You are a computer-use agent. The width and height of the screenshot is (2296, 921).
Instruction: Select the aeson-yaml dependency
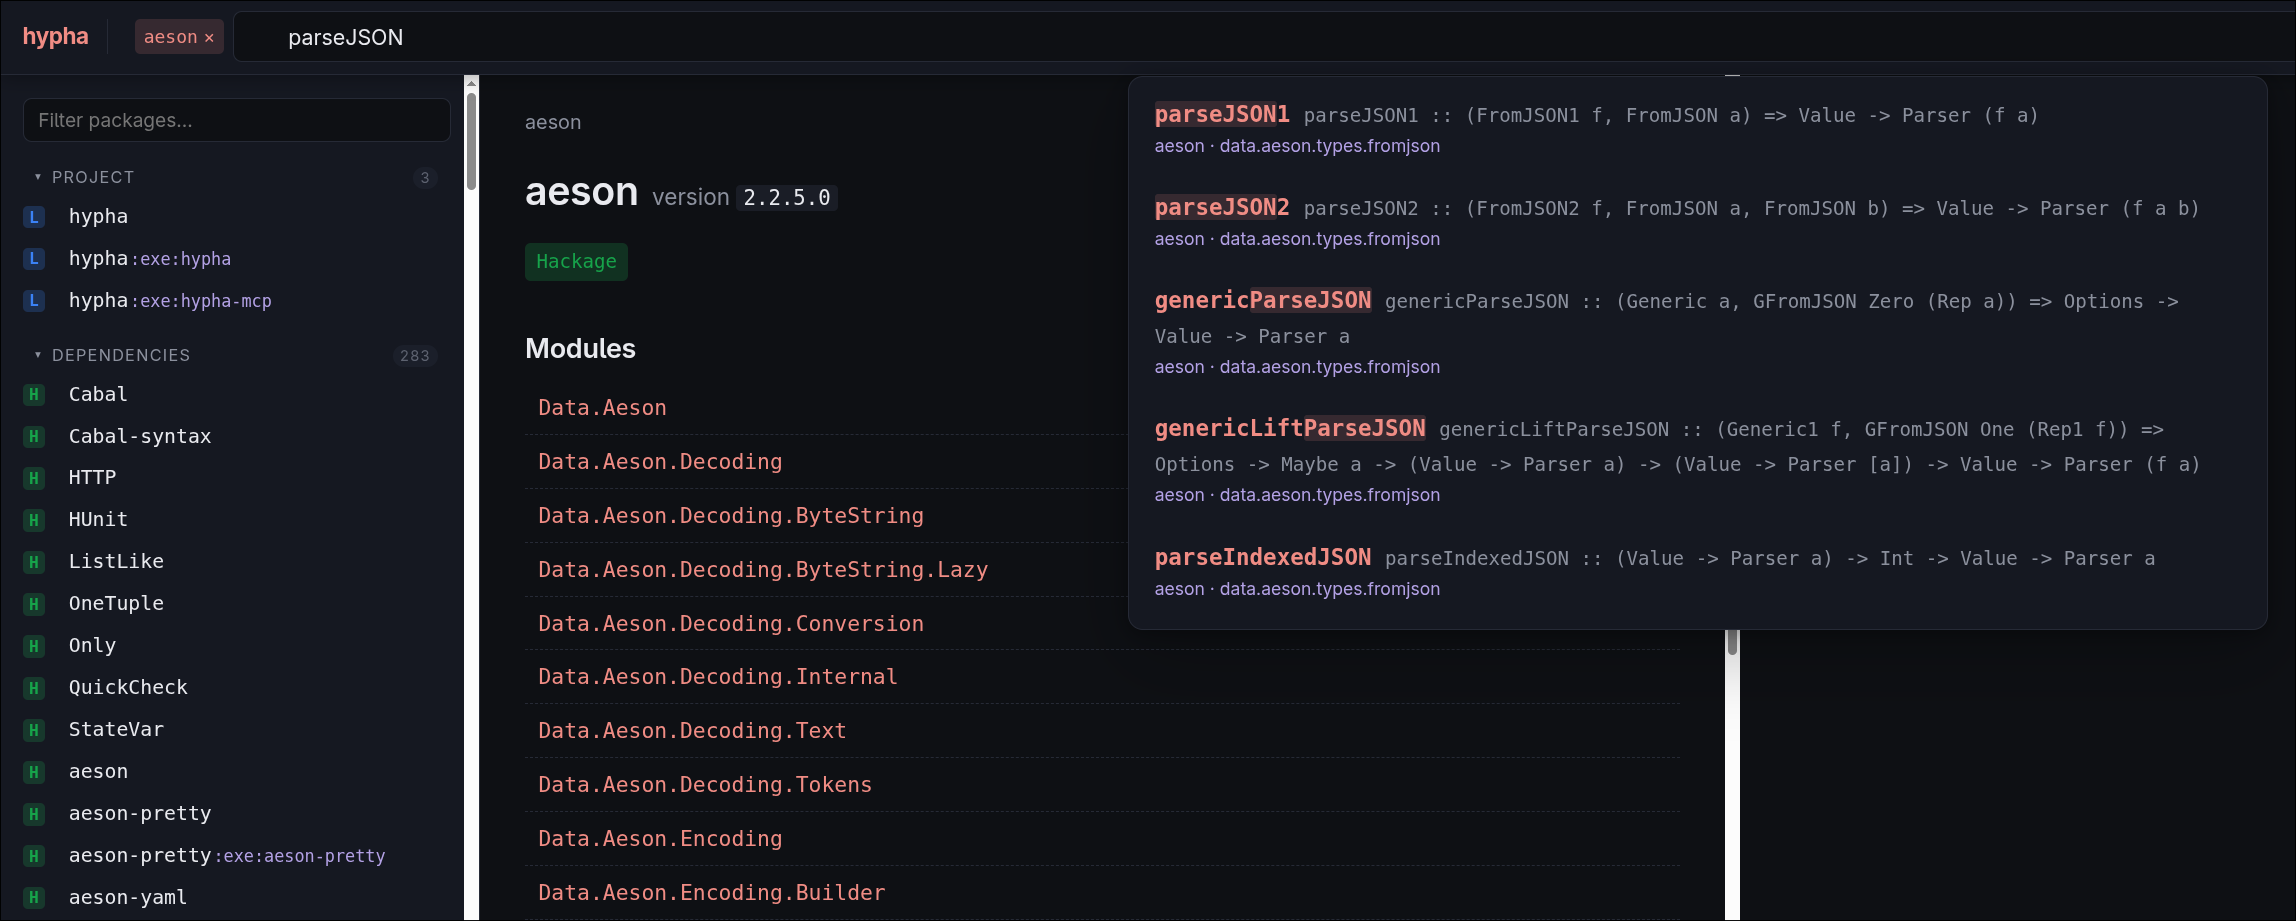click(128, 897)
